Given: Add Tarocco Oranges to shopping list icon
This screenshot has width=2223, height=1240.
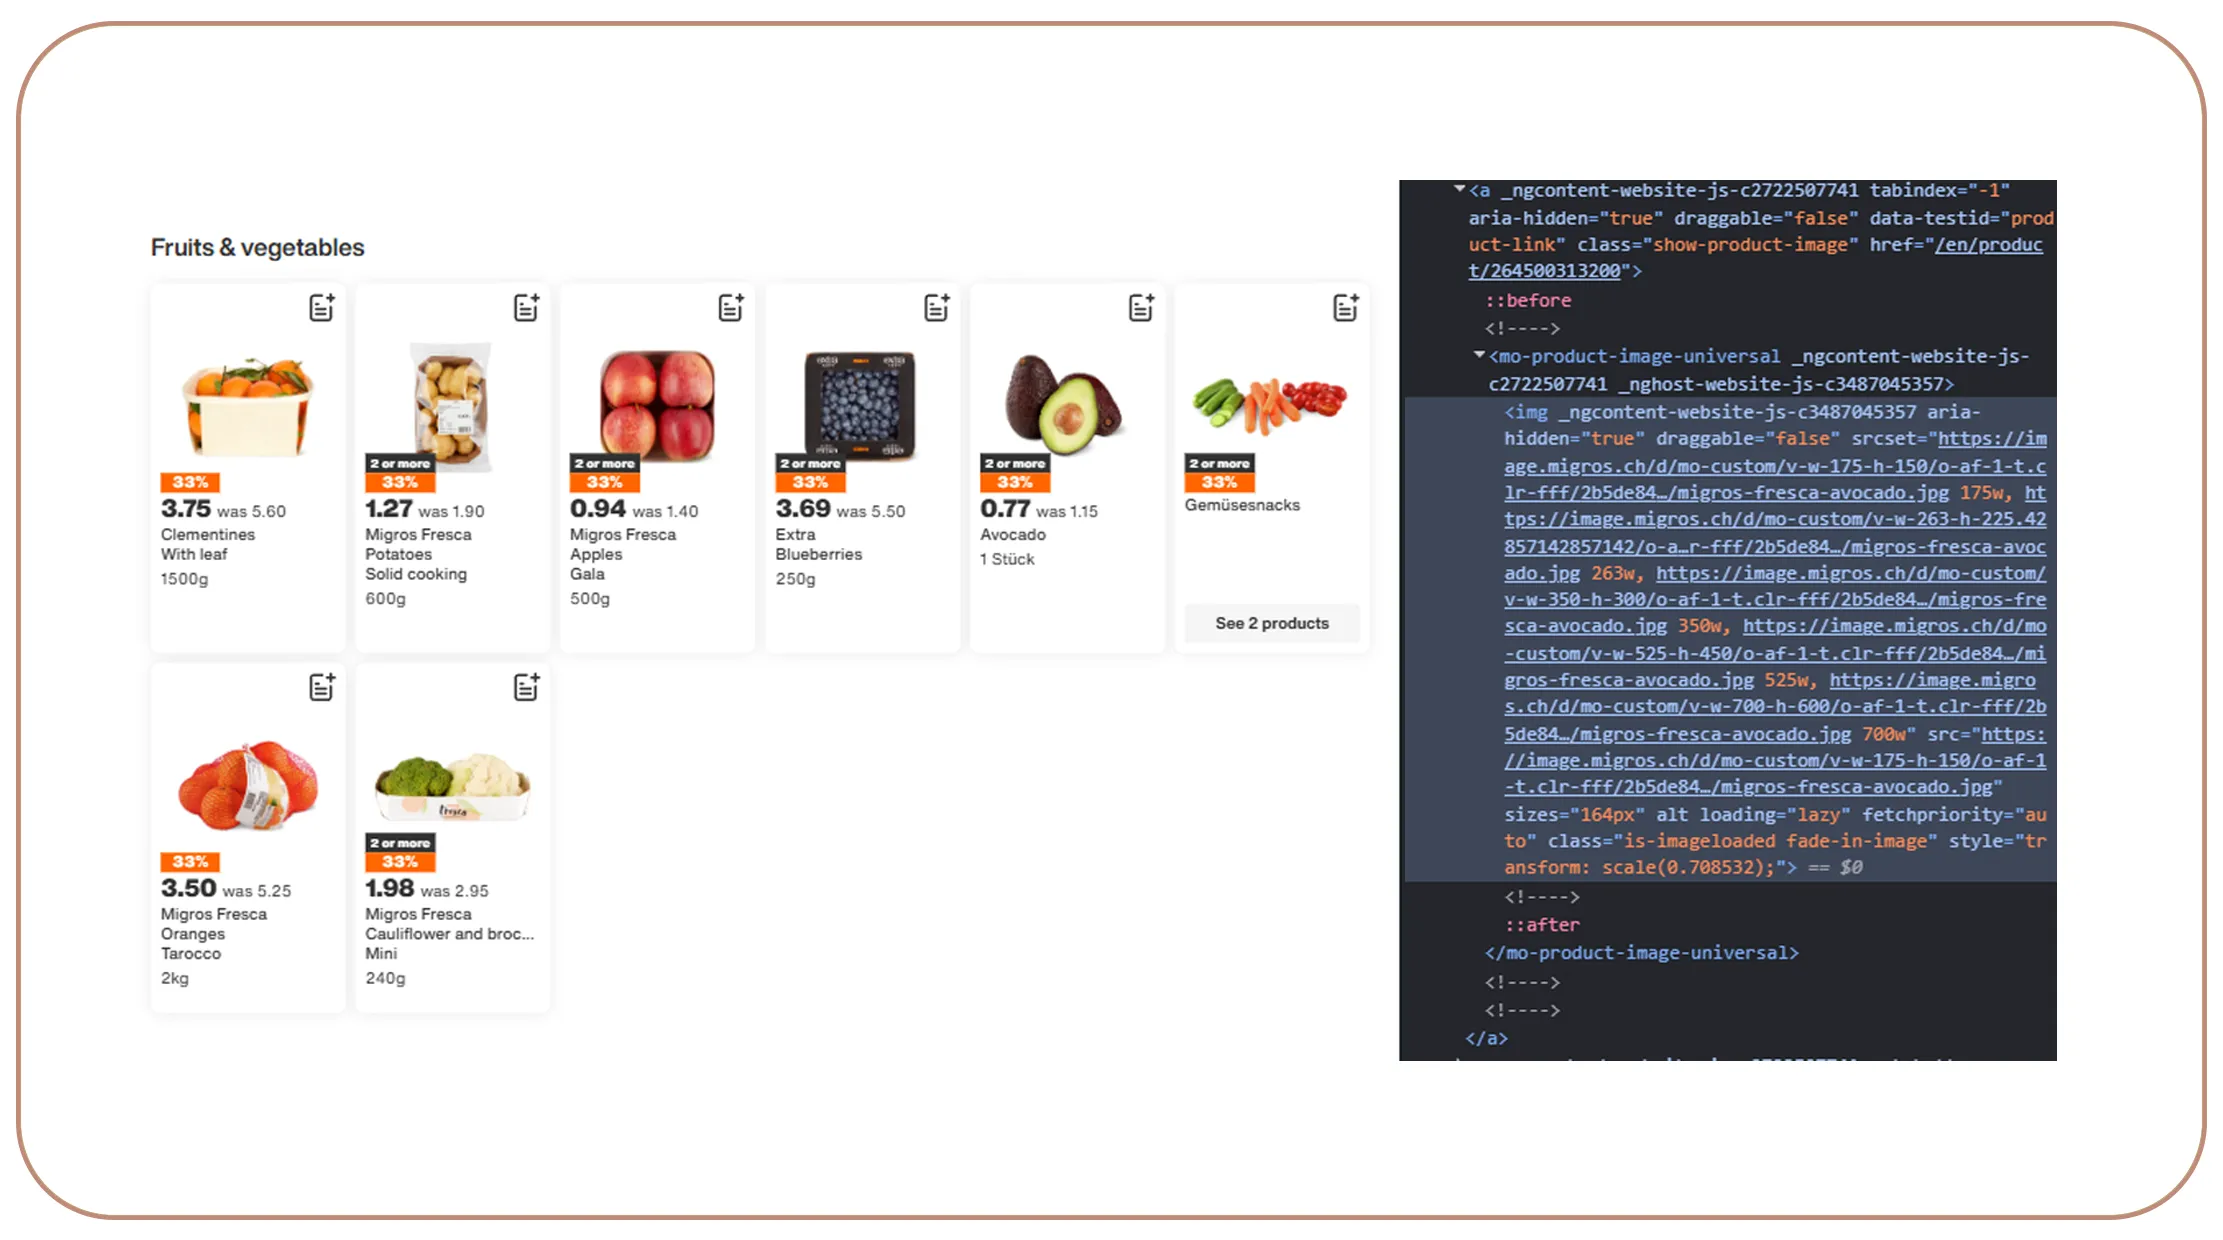Looking at the screenshot, I should (321, 687).
